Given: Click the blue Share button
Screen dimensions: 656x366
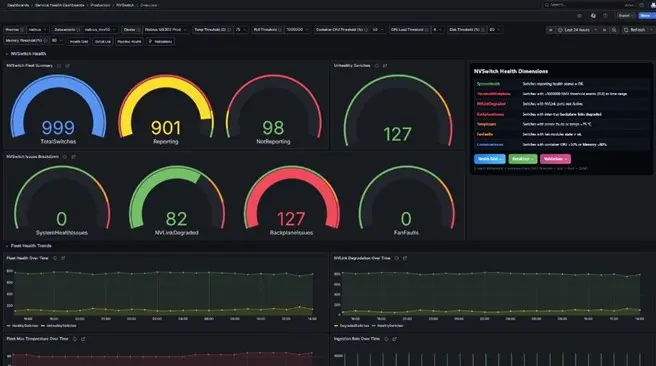Looking at the screenshot, I should click(x=646, y=16).
